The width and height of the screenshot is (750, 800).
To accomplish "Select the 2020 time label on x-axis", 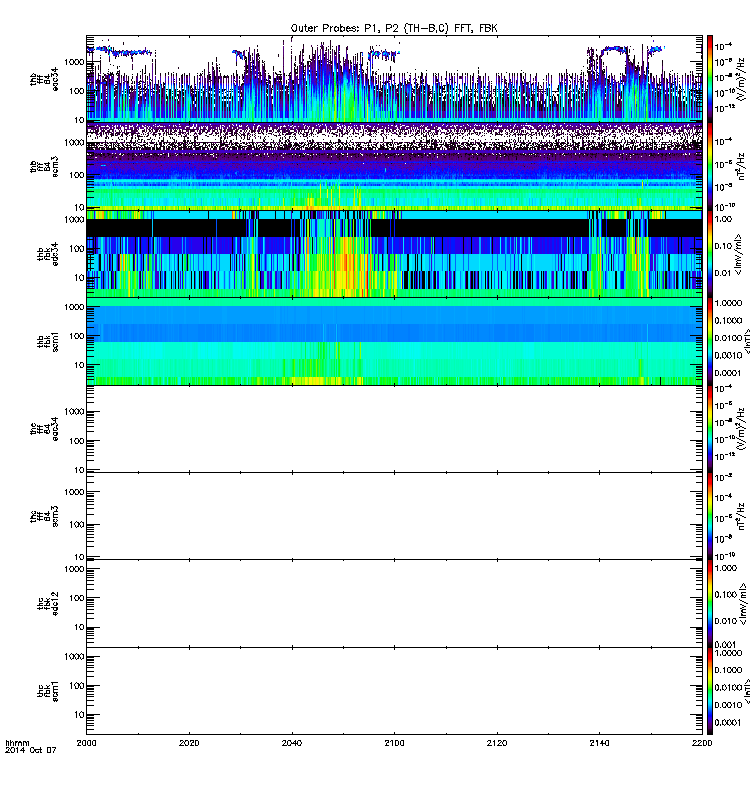I will tap(189, 743).
